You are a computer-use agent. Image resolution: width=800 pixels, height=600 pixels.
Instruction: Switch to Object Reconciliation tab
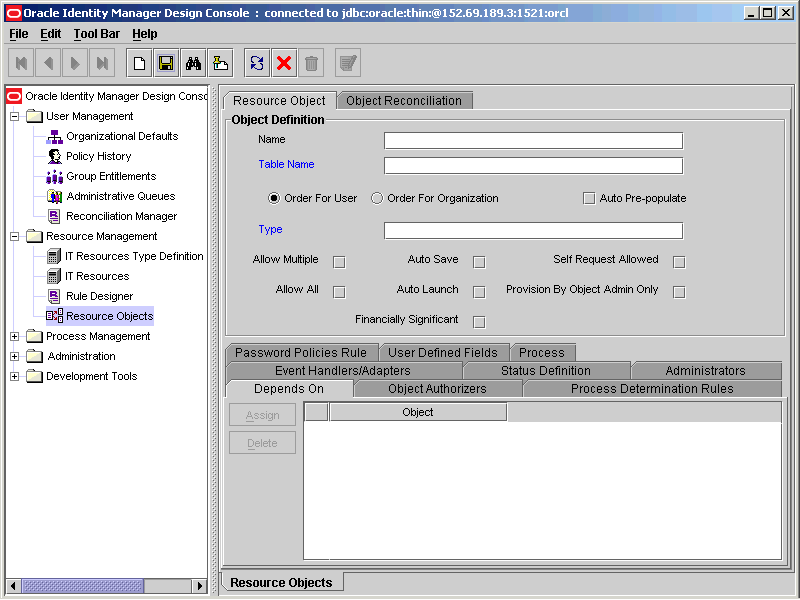coord(404,101)
